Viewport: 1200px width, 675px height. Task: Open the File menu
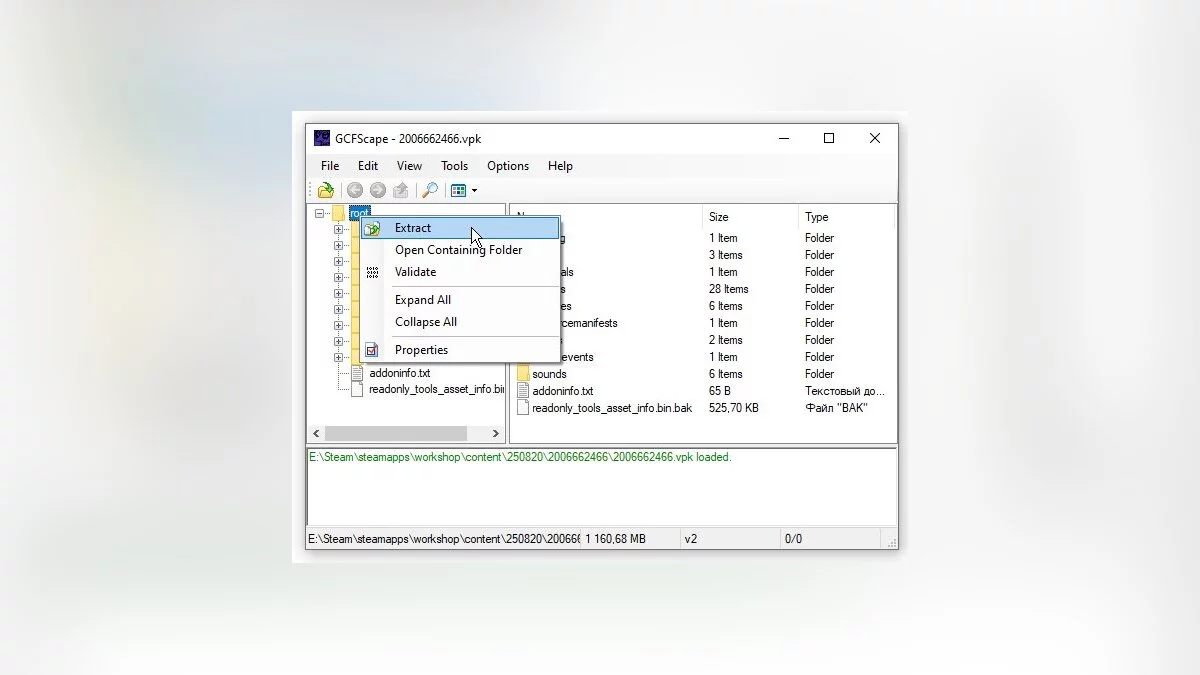[x=330, y=166]
